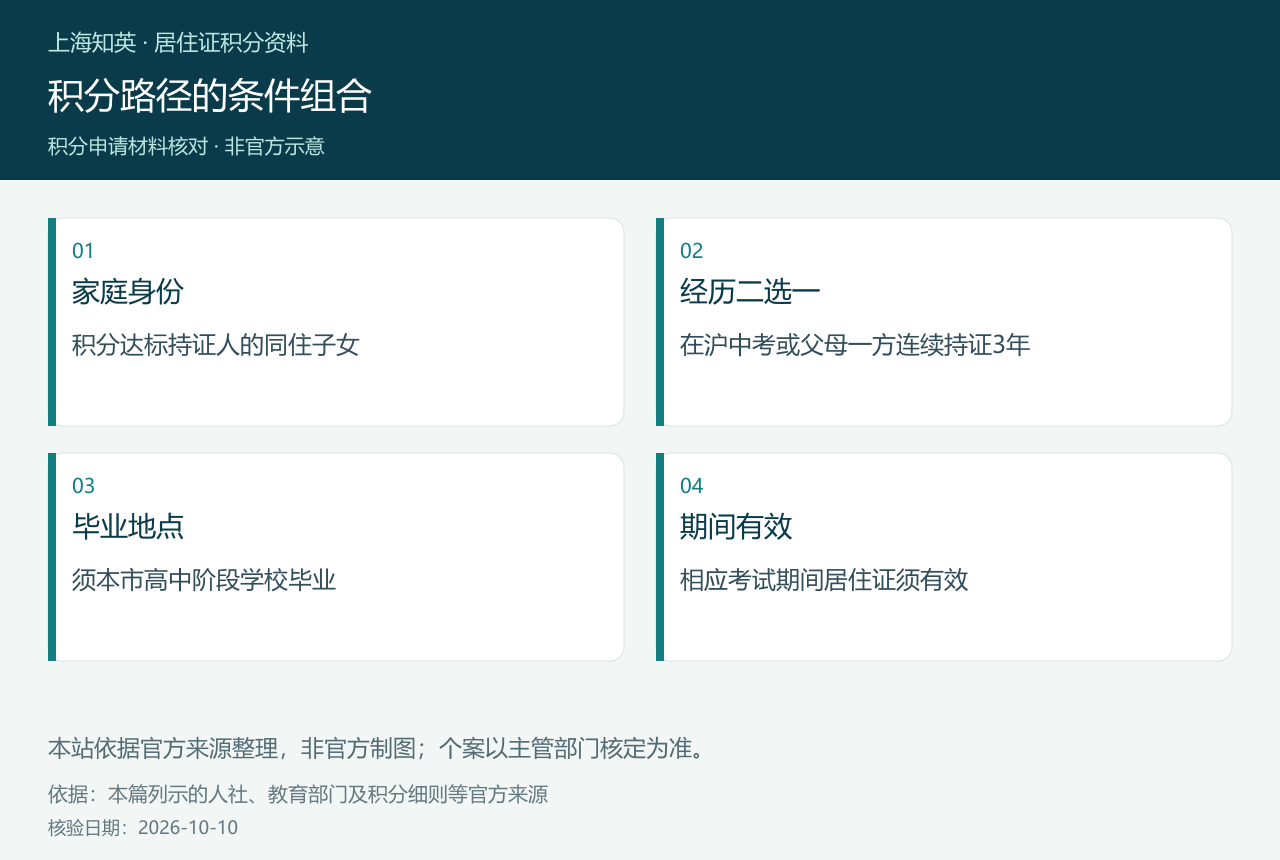Select the page title '积分路径的条件组合'
The height and width of the screenshot is (860, 1280).
pos(210,96)
